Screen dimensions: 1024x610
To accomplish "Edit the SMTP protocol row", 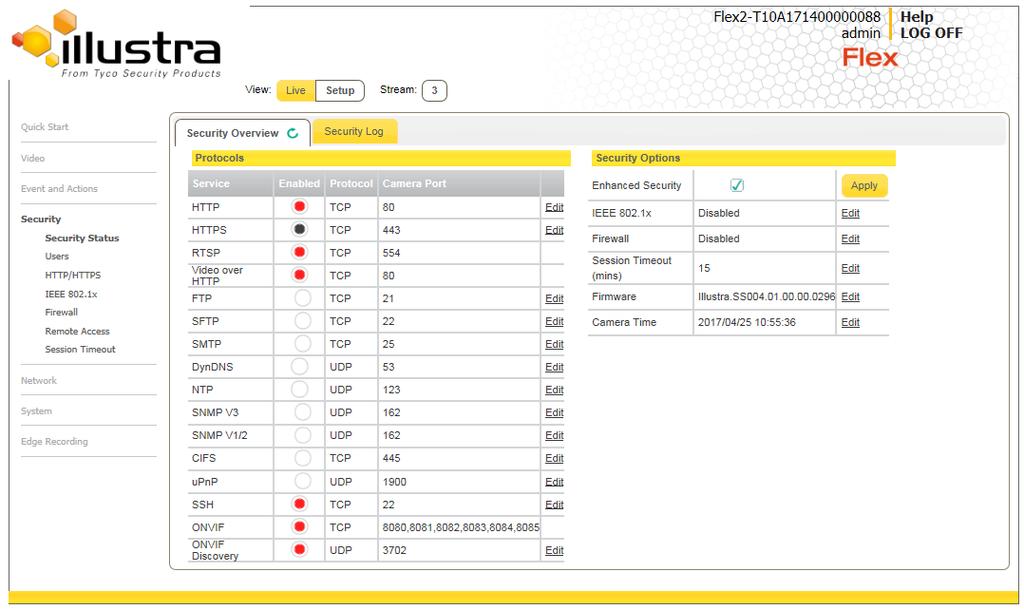I will click(x=554, y=344).
